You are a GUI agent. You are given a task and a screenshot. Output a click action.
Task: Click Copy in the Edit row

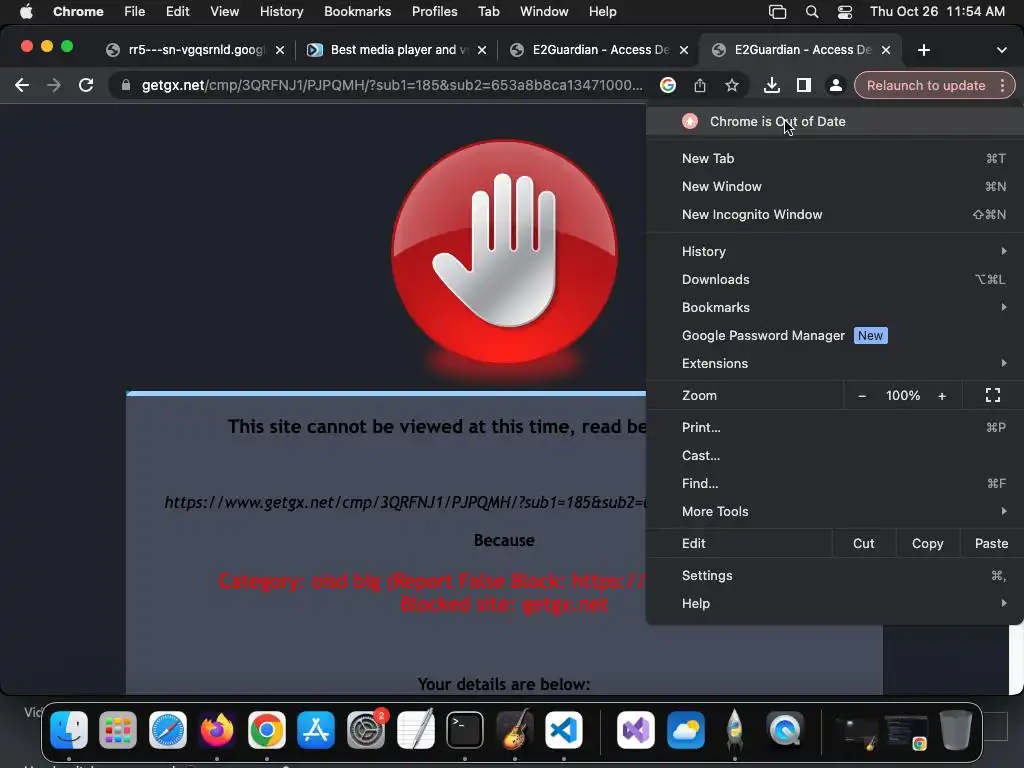[927, 543]
